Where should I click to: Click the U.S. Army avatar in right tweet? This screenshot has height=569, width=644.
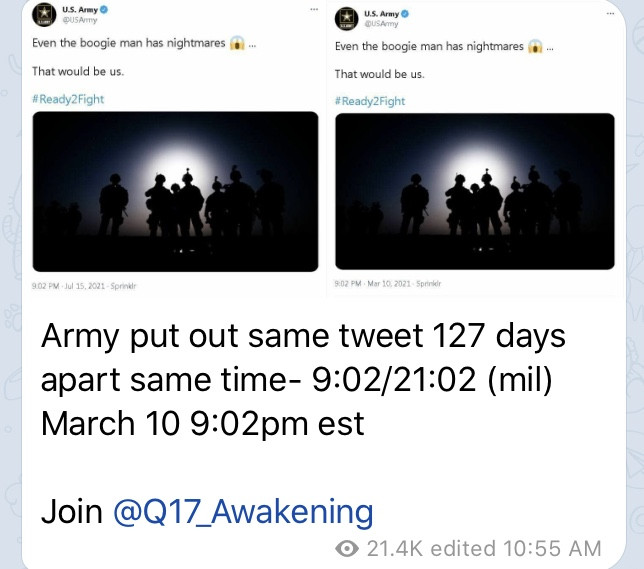point(346,18)
